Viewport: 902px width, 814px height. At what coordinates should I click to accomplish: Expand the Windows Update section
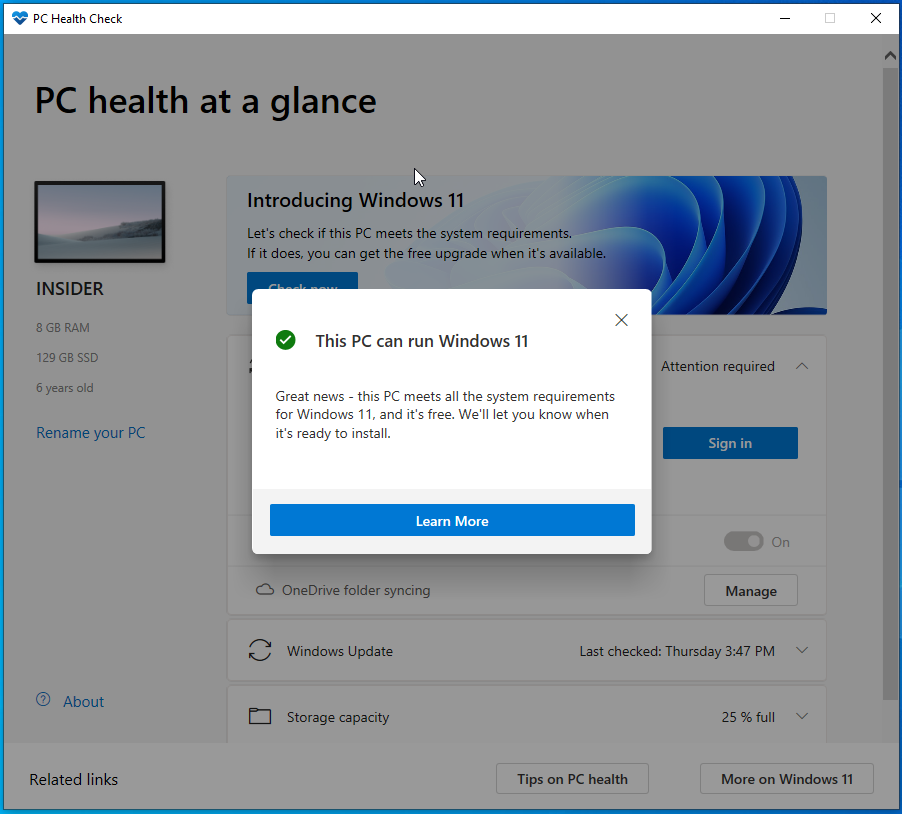802,650
